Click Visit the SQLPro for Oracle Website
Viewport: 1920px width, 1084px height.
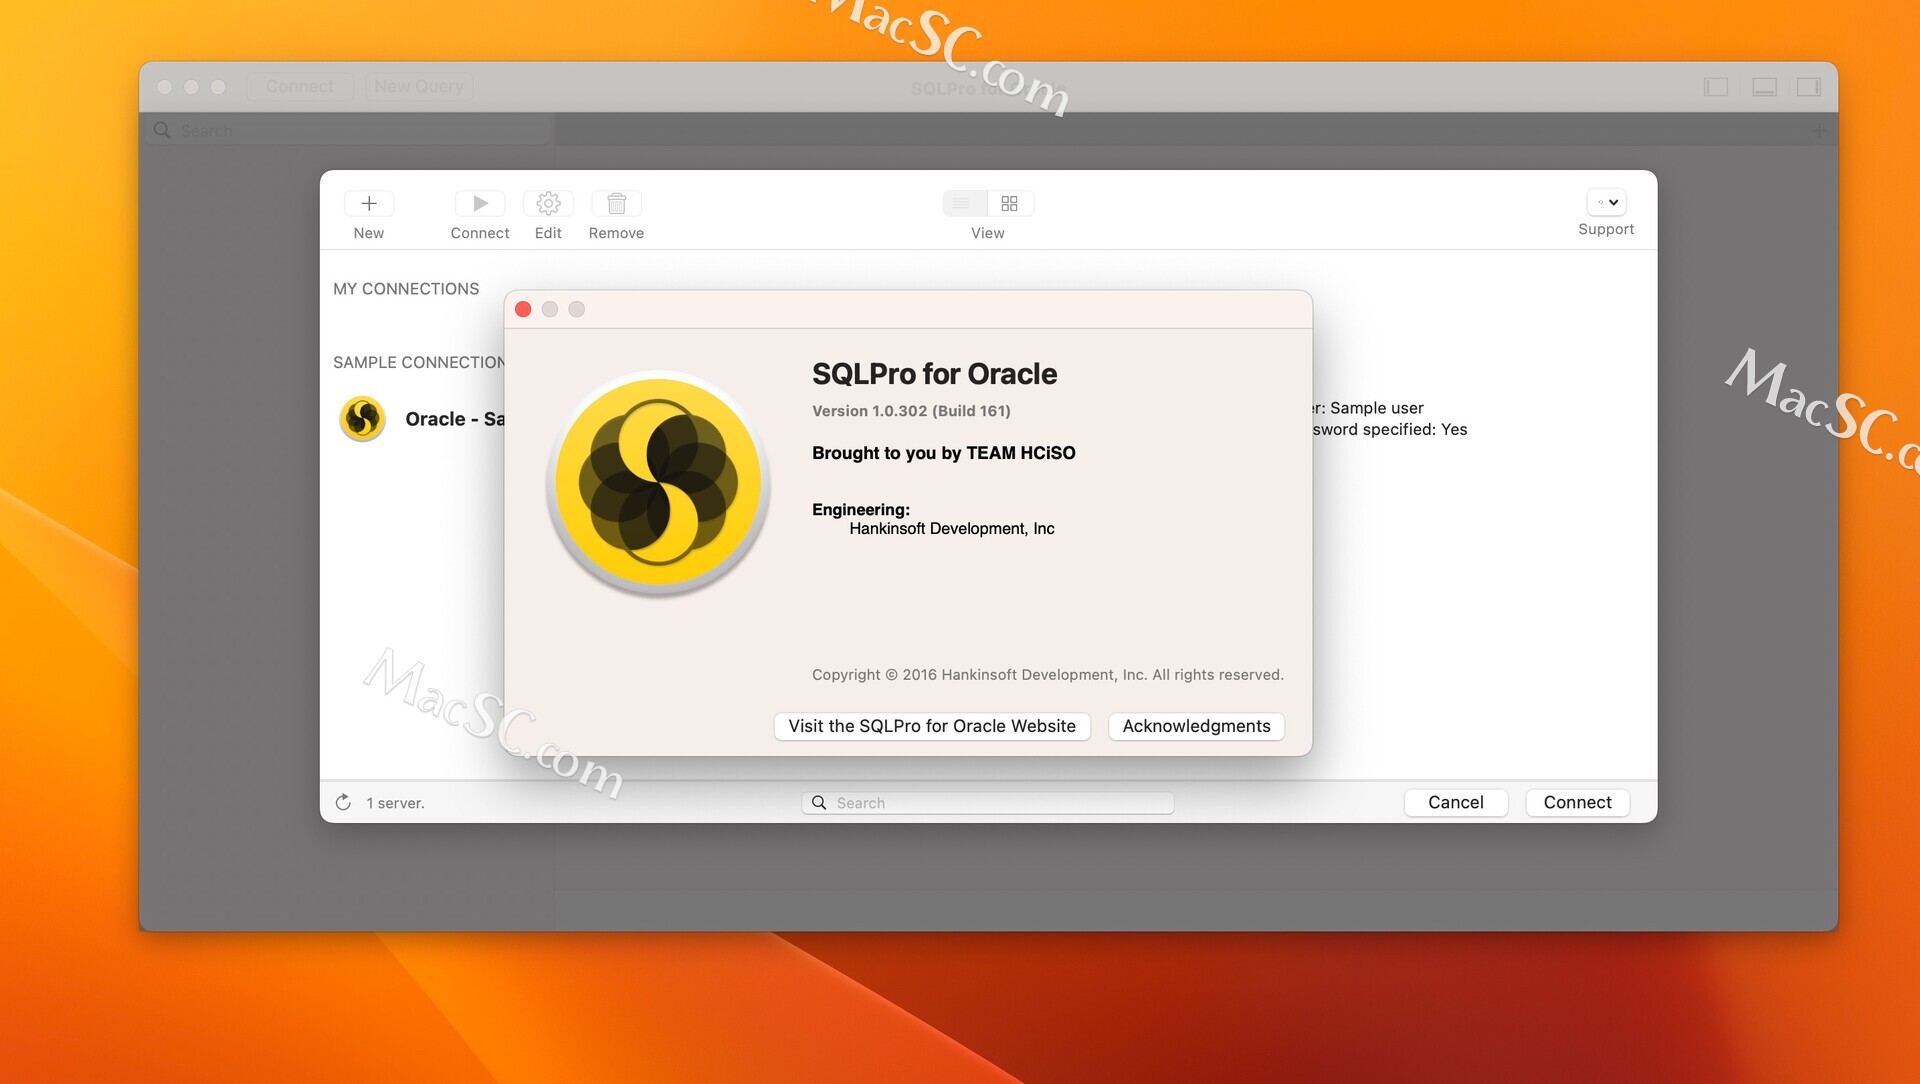tap(931, 725)
